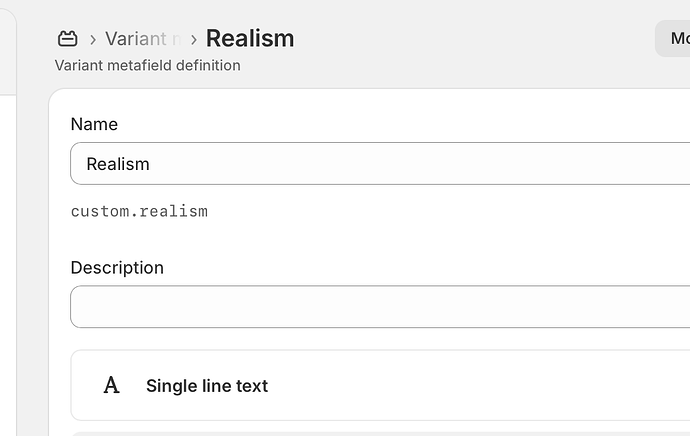Open the partially visible More actions button
The width and height of the screenshot is (690, 436).
(x=675, y=39)
